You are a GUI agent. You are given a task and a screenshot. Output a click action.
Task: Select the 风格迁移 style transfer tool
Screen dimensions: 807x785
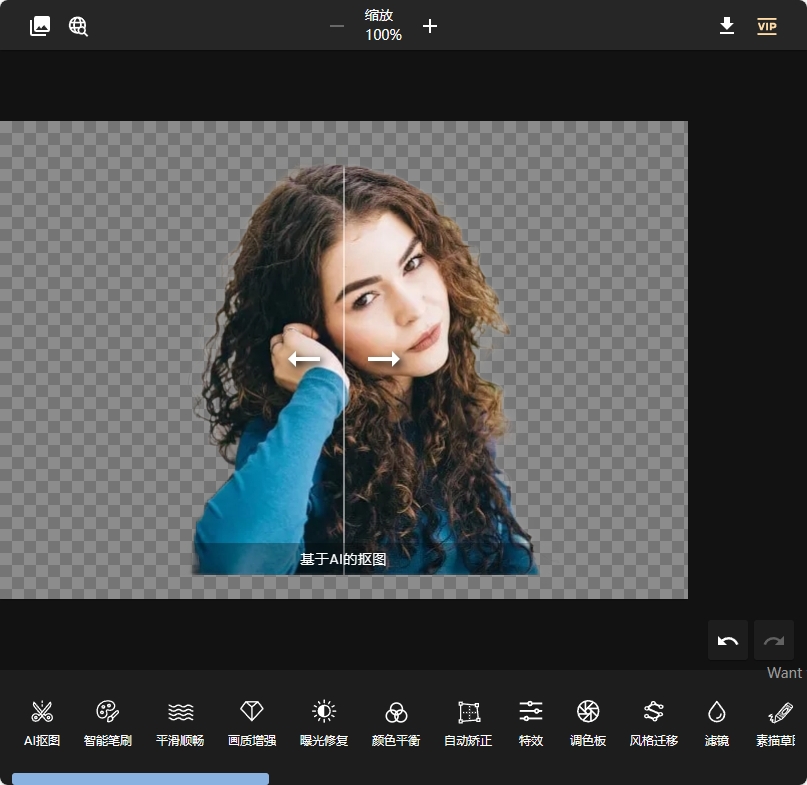[652, 722]
